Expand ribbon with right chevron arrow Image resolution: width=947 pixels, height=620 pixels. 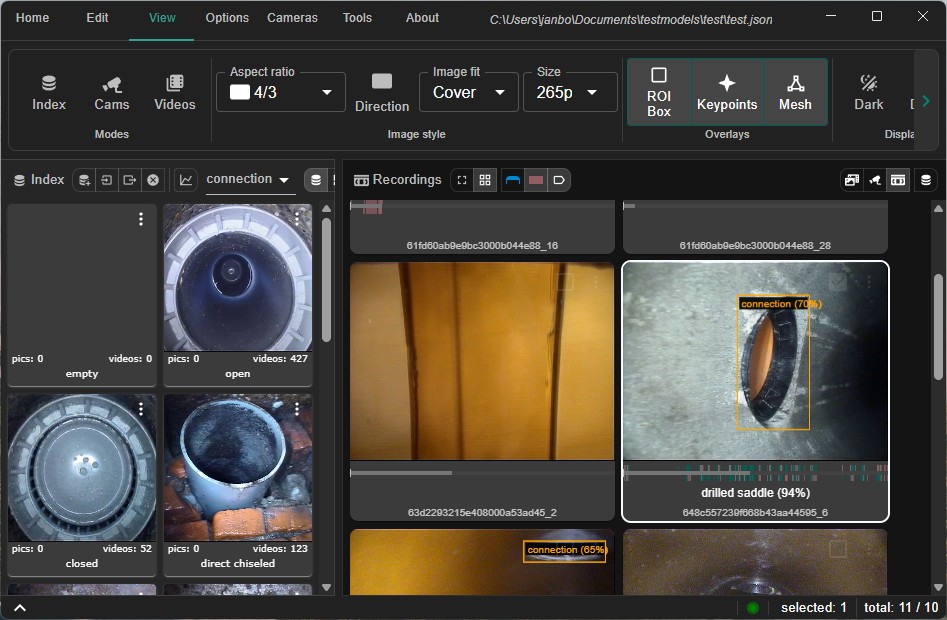(926, 101)
